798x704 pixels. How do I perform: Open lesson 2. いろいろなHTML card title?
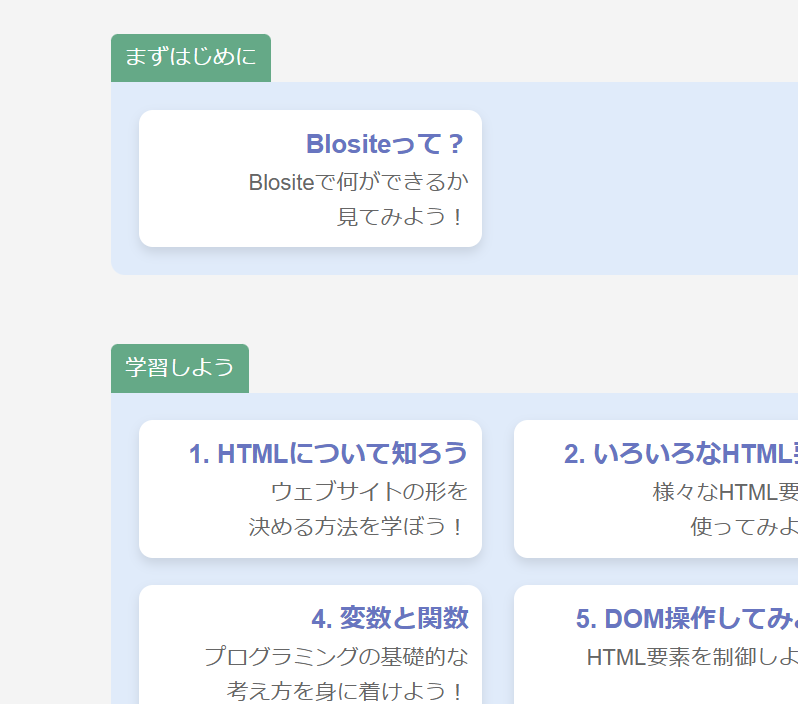pyautogui.click(x=680, y=454)
